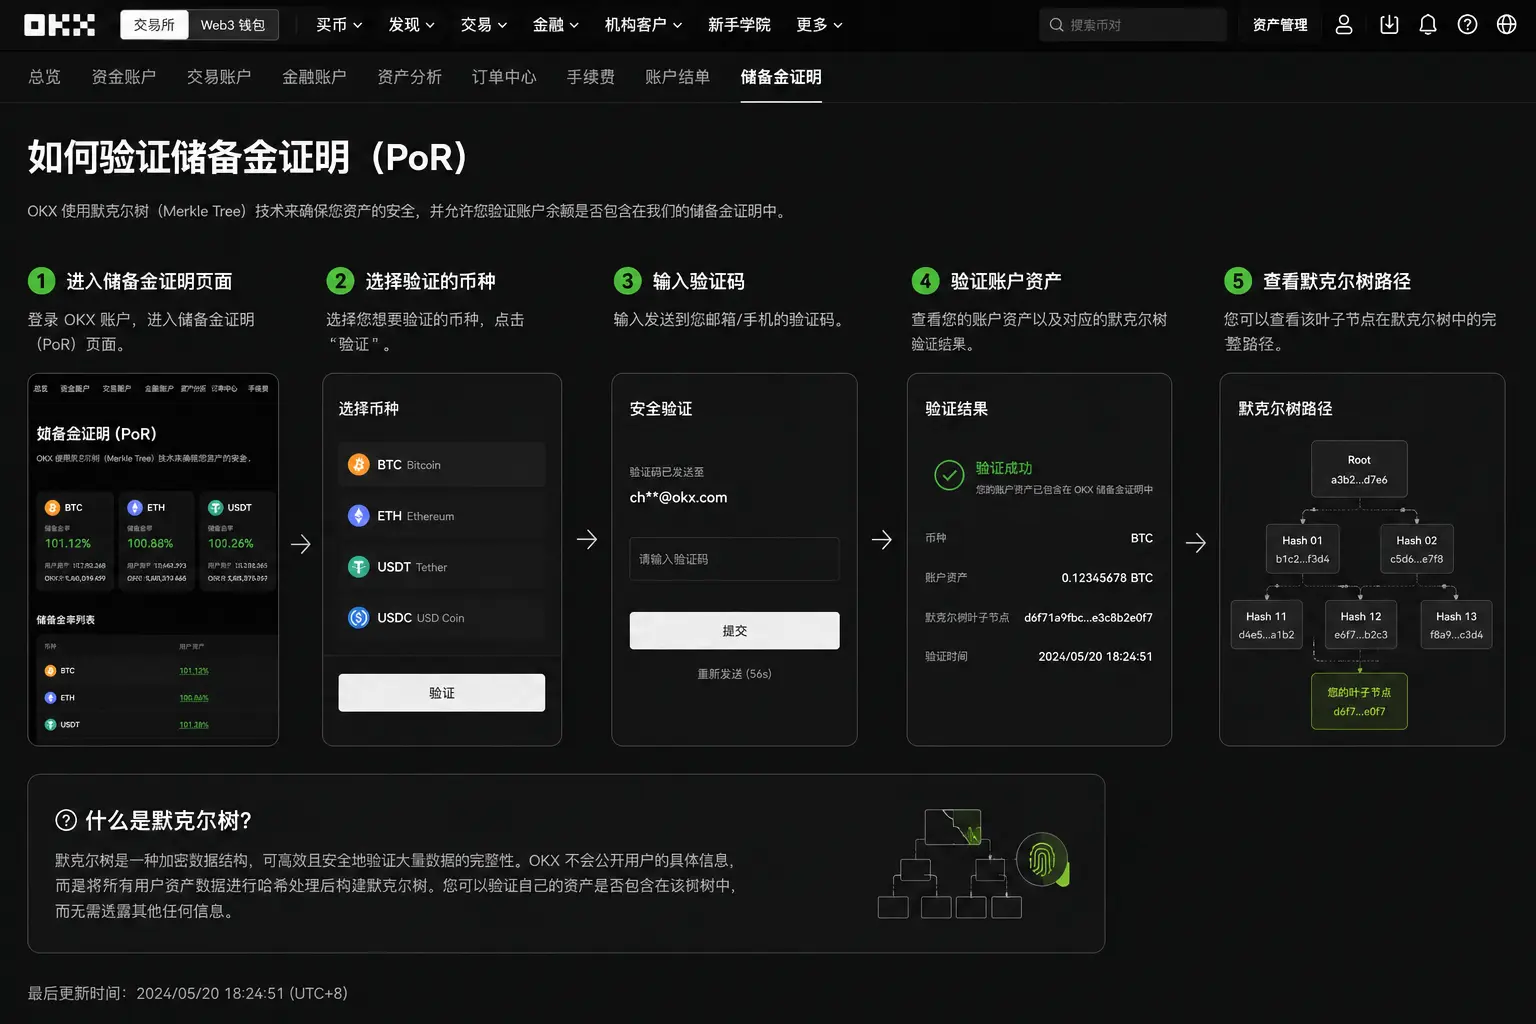Select the BTC Bitcoin row
The width and height of the screenshot is (1536, 1024).
pos(442,465)
